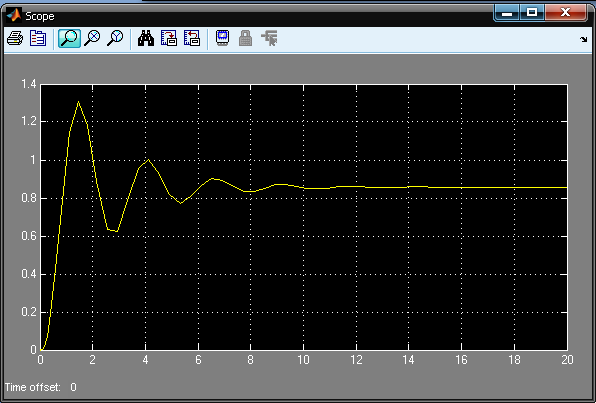Screen dimensions: 596x403
Task: Click the x-axis label 6
Action: coord(198,360)
